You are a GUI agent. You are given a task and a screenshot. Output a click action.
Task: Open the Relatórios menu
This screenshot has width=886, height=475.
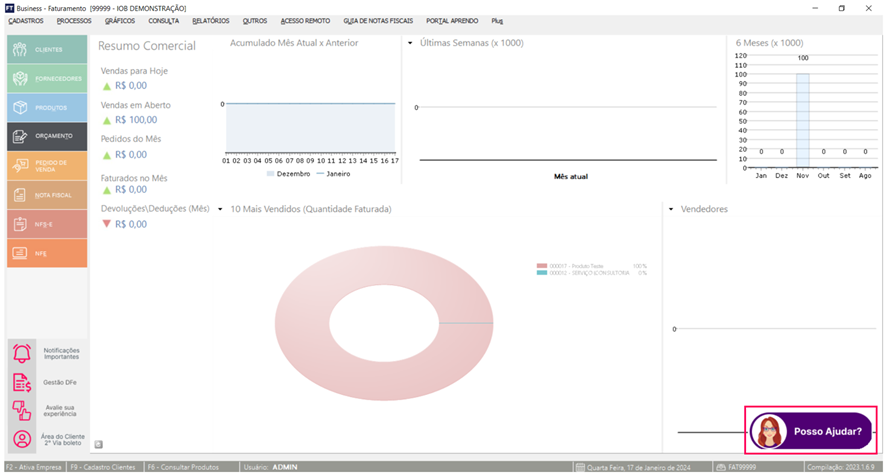tap(210, 20)
